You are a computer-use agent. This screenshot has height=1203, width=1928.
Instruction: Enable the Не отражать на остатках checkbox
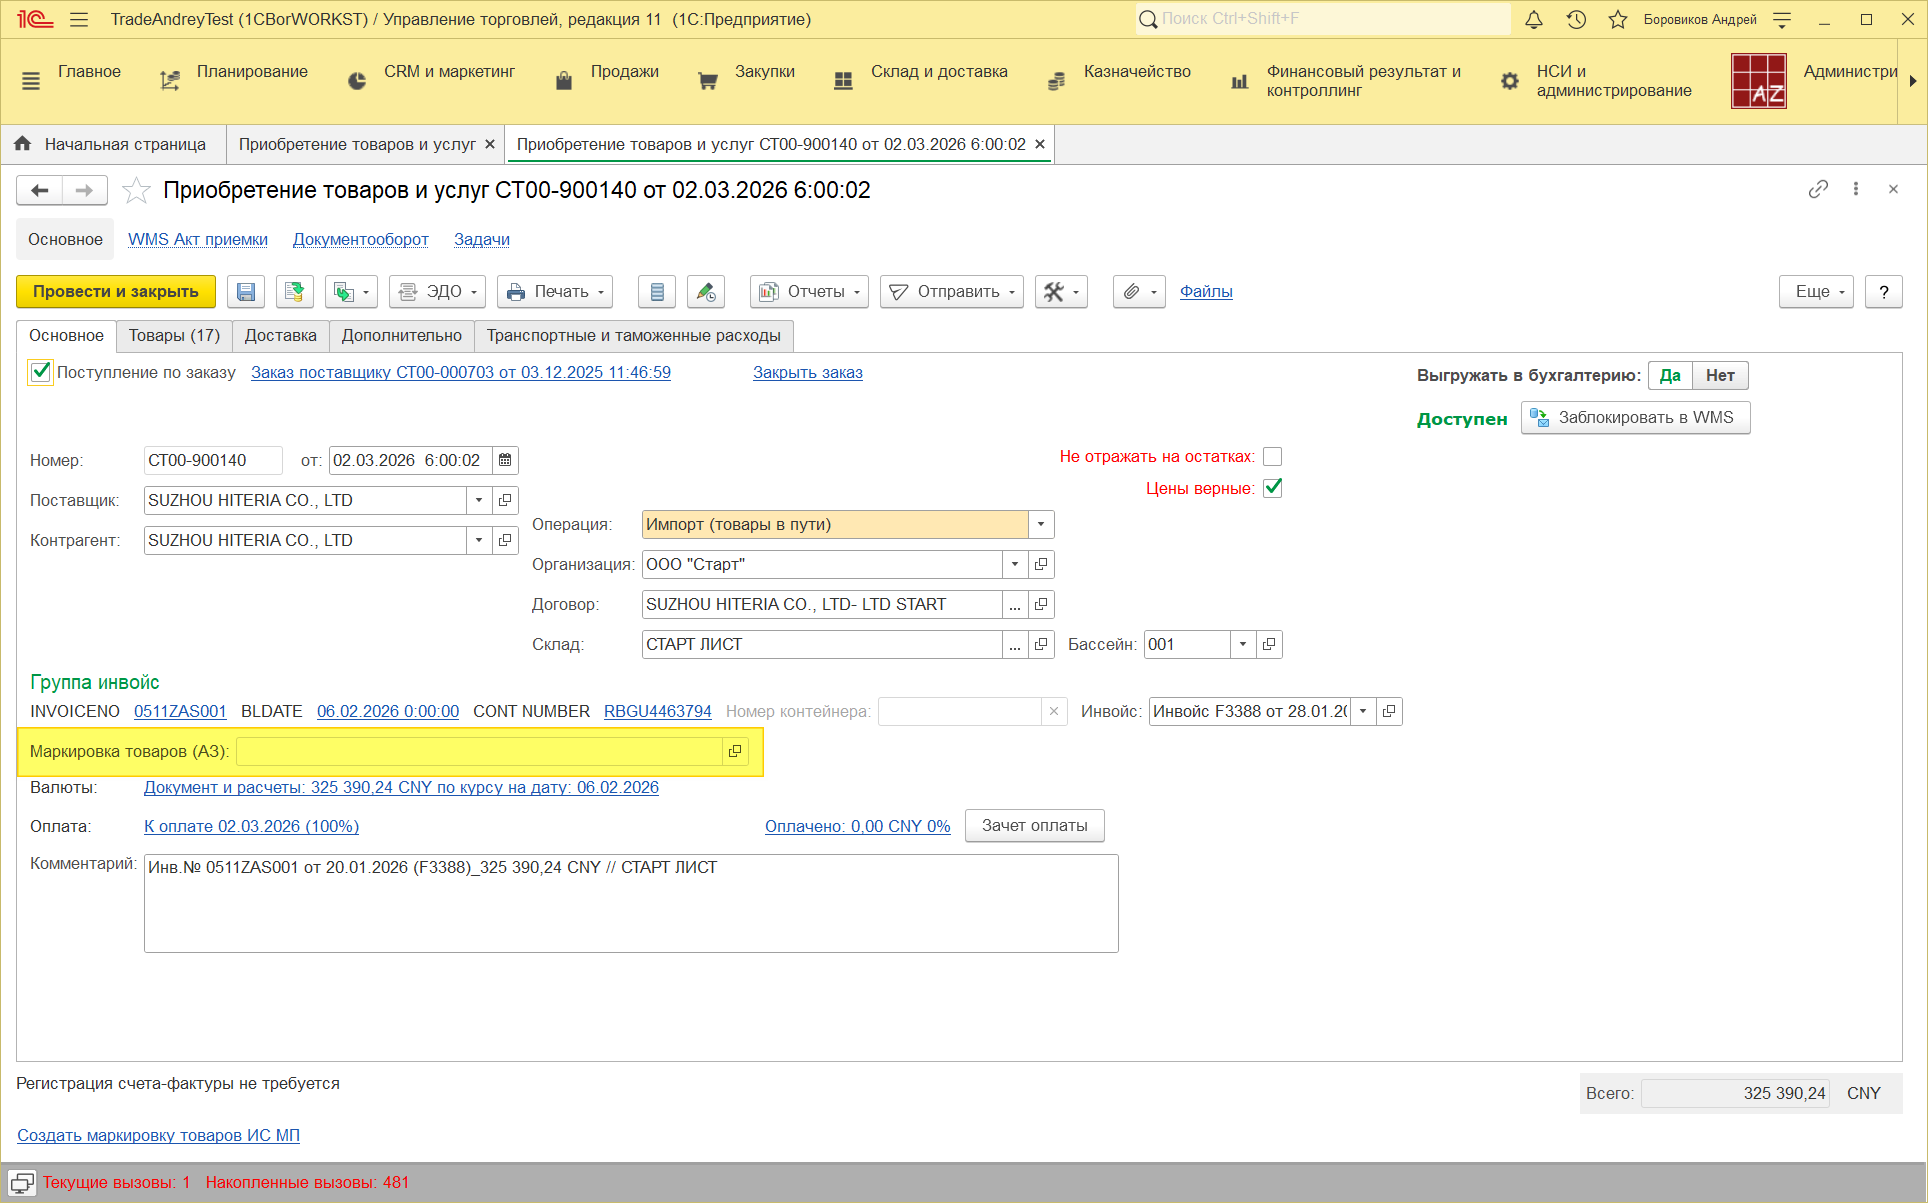tap(1272, 456)
